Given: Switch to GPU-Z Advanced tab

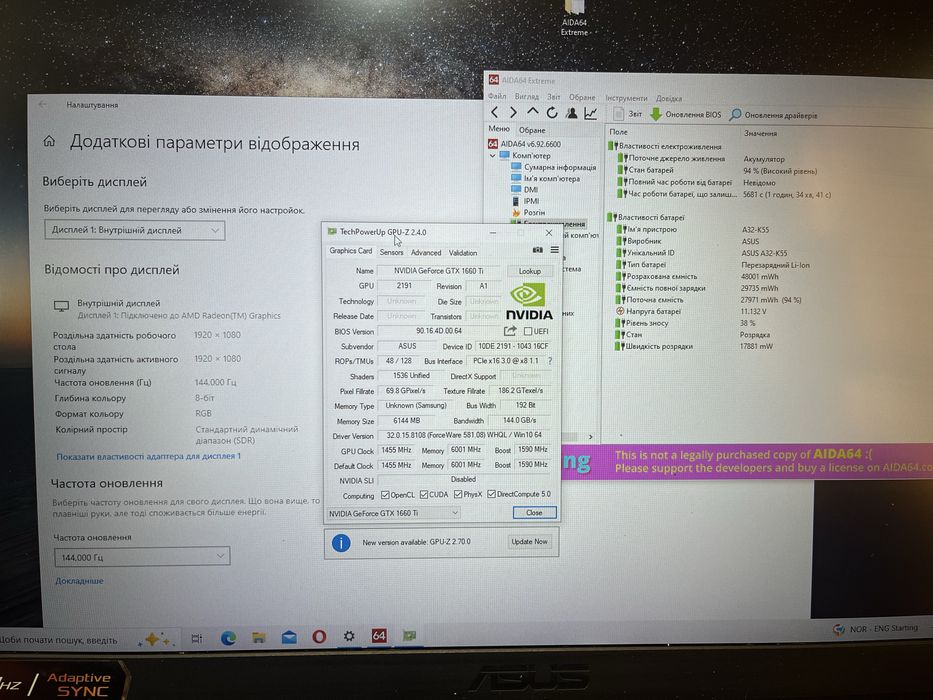Looking at the screenshot, I should click(426, 252).
